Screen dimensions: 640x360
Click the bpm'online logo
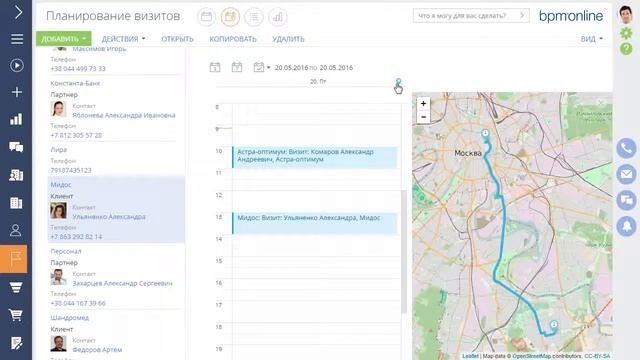(571, 16)
